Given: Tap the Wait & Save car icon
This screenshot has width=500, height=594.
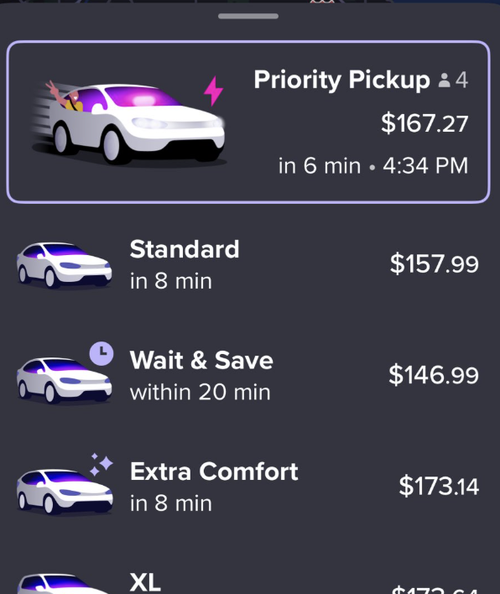Looking at the screenshot, I should tap(64, 380).
